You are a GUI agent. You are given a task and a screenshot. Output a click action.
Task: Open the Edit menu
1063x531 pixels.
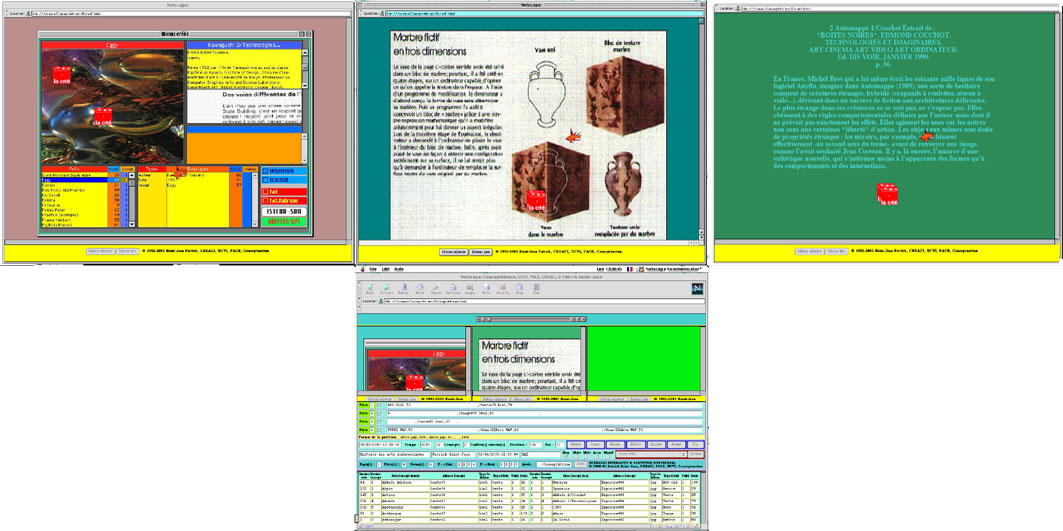coord(385,269)
